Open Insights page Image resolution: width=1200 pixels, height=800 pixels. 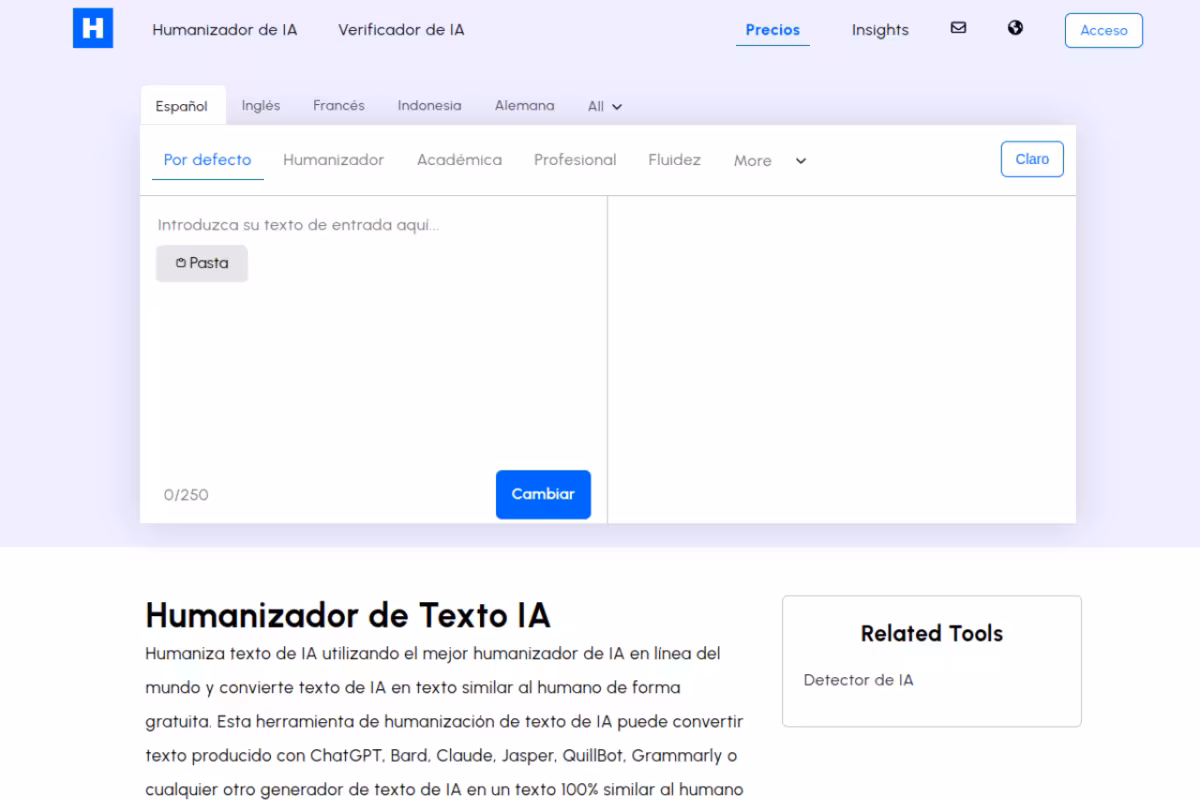point(880,30)
